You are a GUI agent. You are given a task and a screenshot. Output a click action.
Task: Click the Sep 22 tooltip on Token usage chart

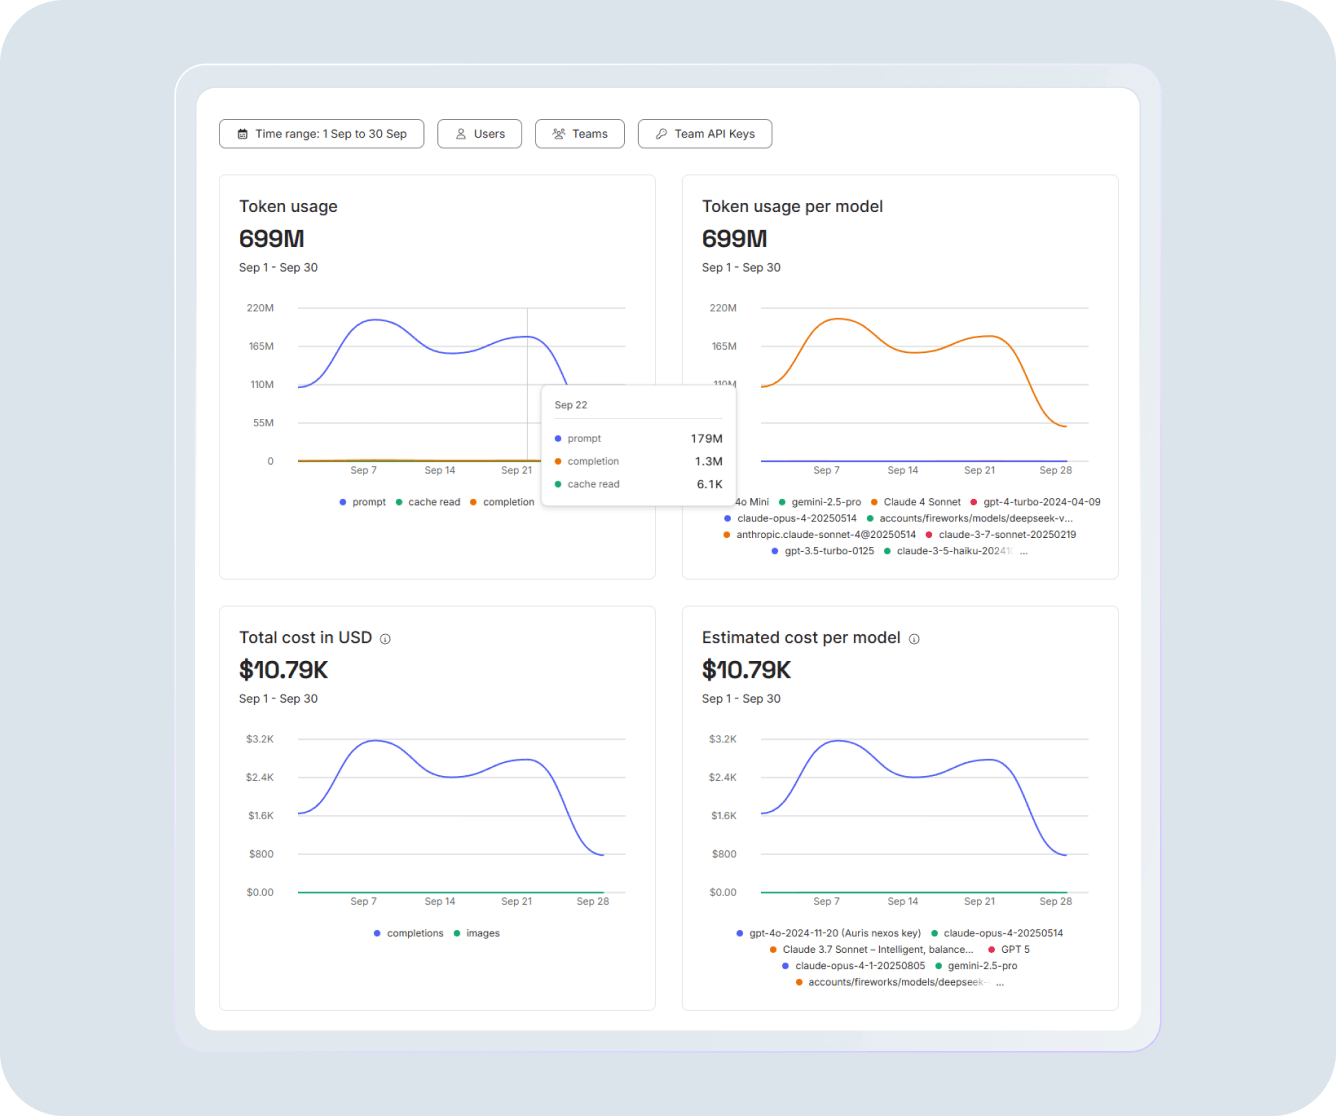click(x=637, y=444)
